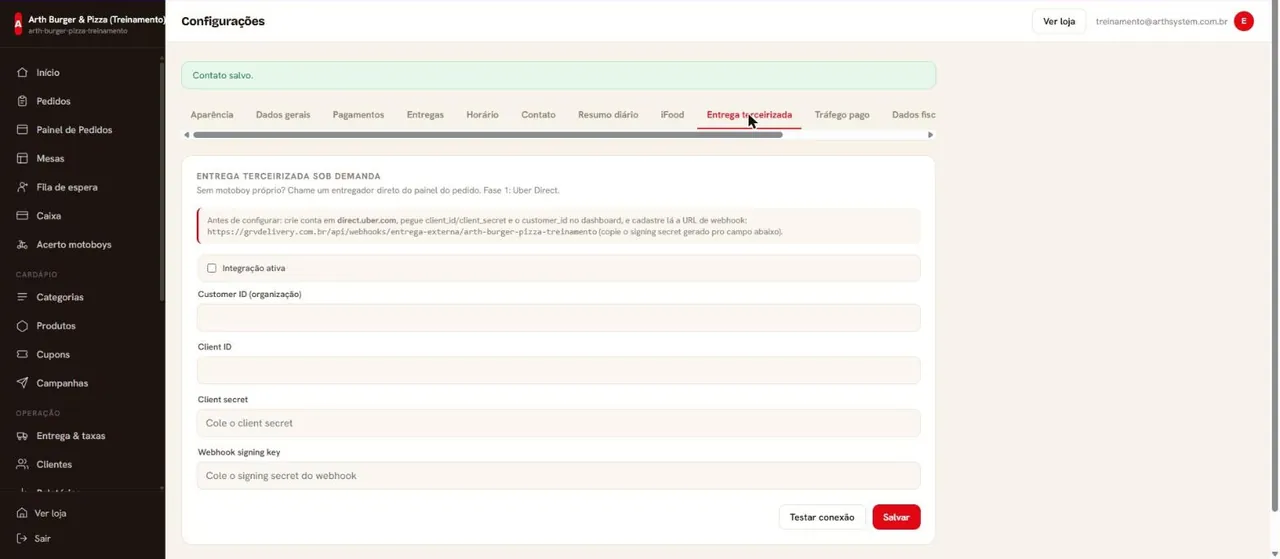Click the Arth Burger & Pizza store name
This screenshot has height=559, width=1280.
[x=96, y=19]
